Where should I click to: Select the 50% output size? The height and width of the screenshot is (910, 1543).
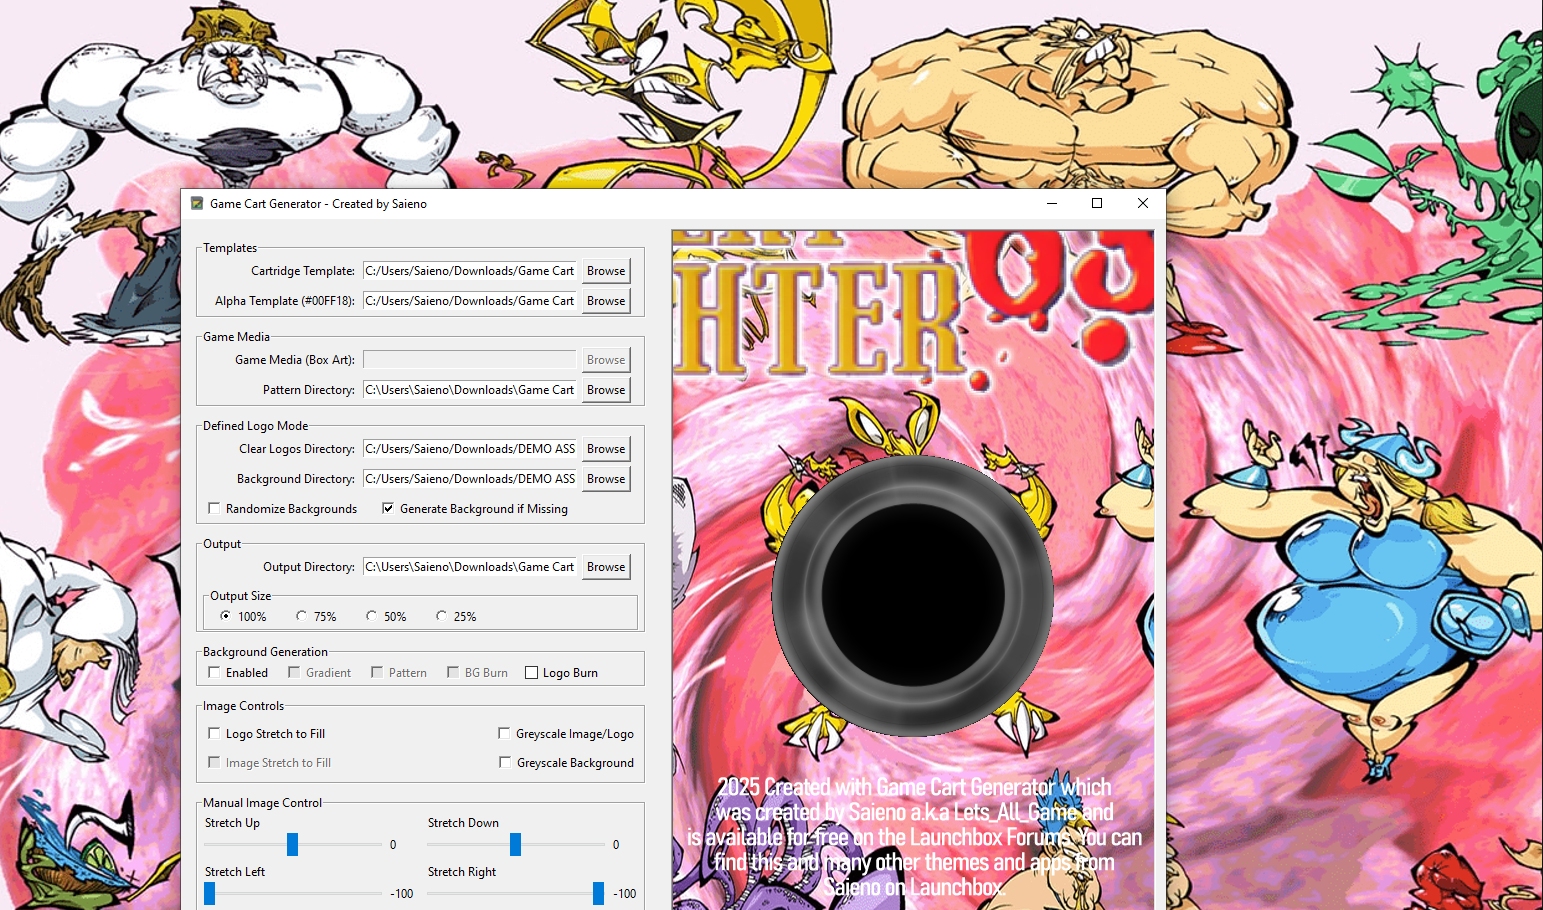click(371, 616)
